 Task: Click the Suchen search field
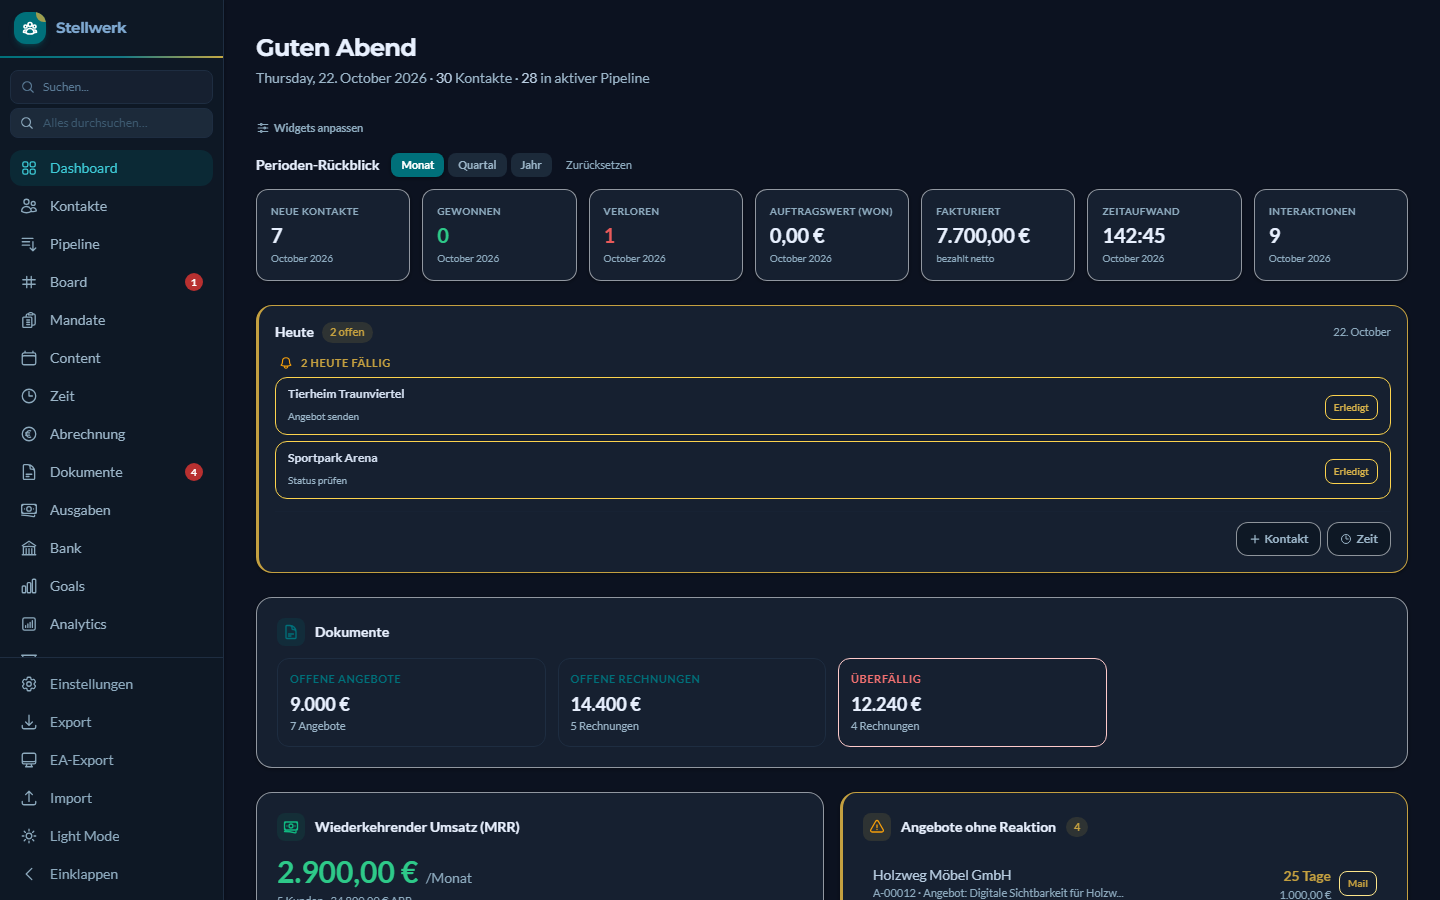point(111,87)
